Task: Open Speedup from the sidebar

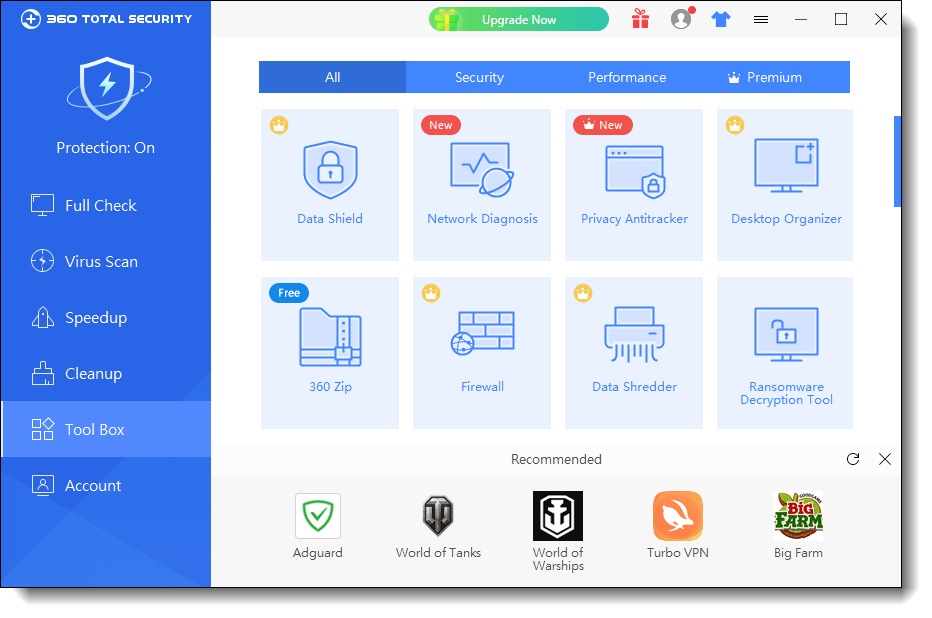Action: pos(106,317)
